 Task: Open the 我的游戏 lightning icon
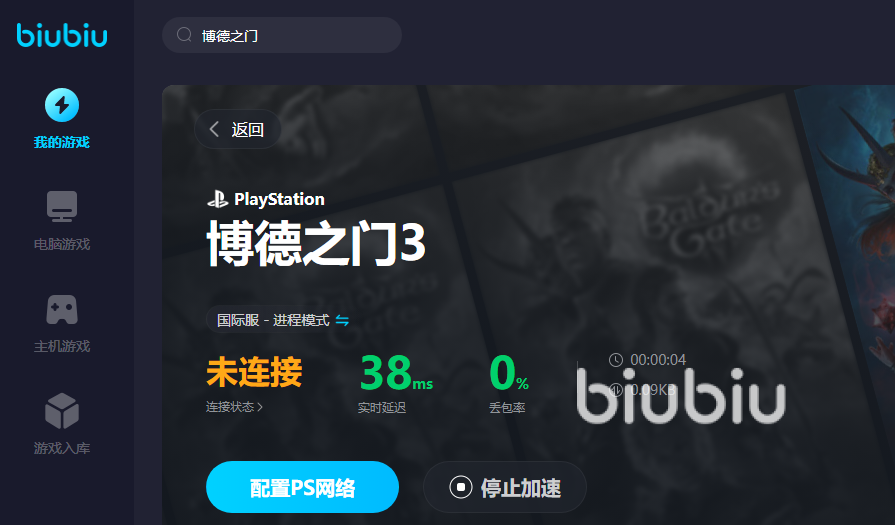62,105
